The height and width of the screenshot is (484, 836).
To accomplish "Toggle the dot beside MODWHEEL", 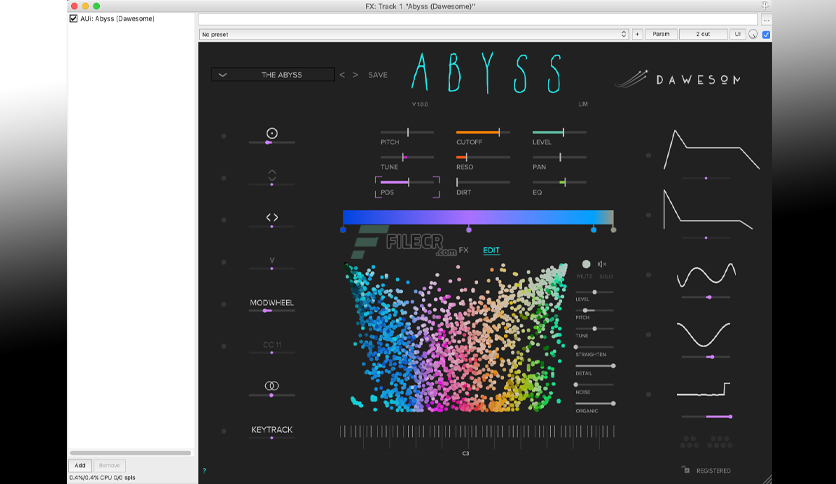I will (224, 304).
